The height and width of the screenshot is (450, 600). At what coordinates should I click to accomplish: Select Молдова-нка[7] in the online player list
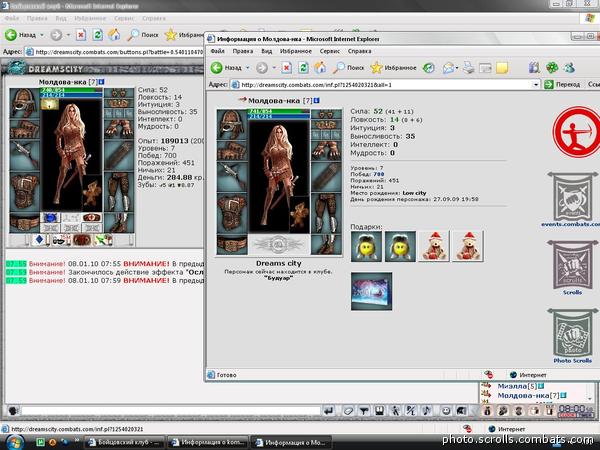pos(528,395)
